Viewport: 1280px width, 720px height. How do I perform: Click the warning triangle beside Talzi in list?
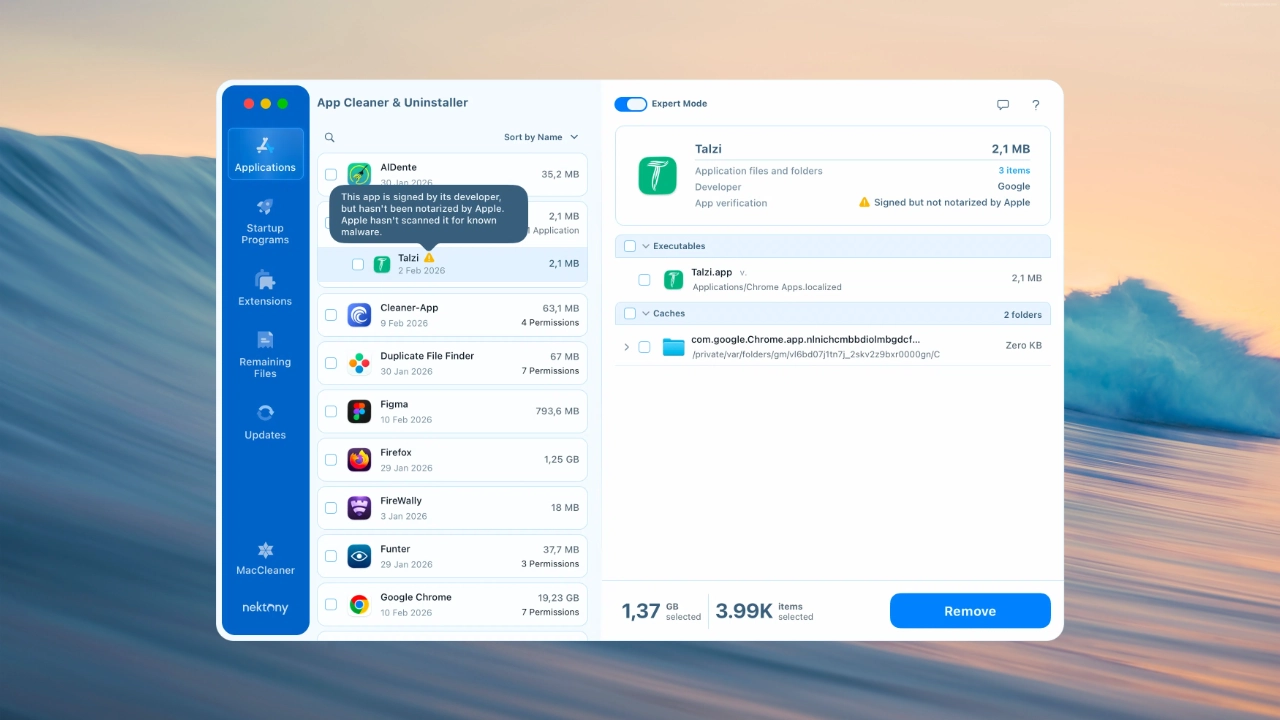[x=429, y=258]
